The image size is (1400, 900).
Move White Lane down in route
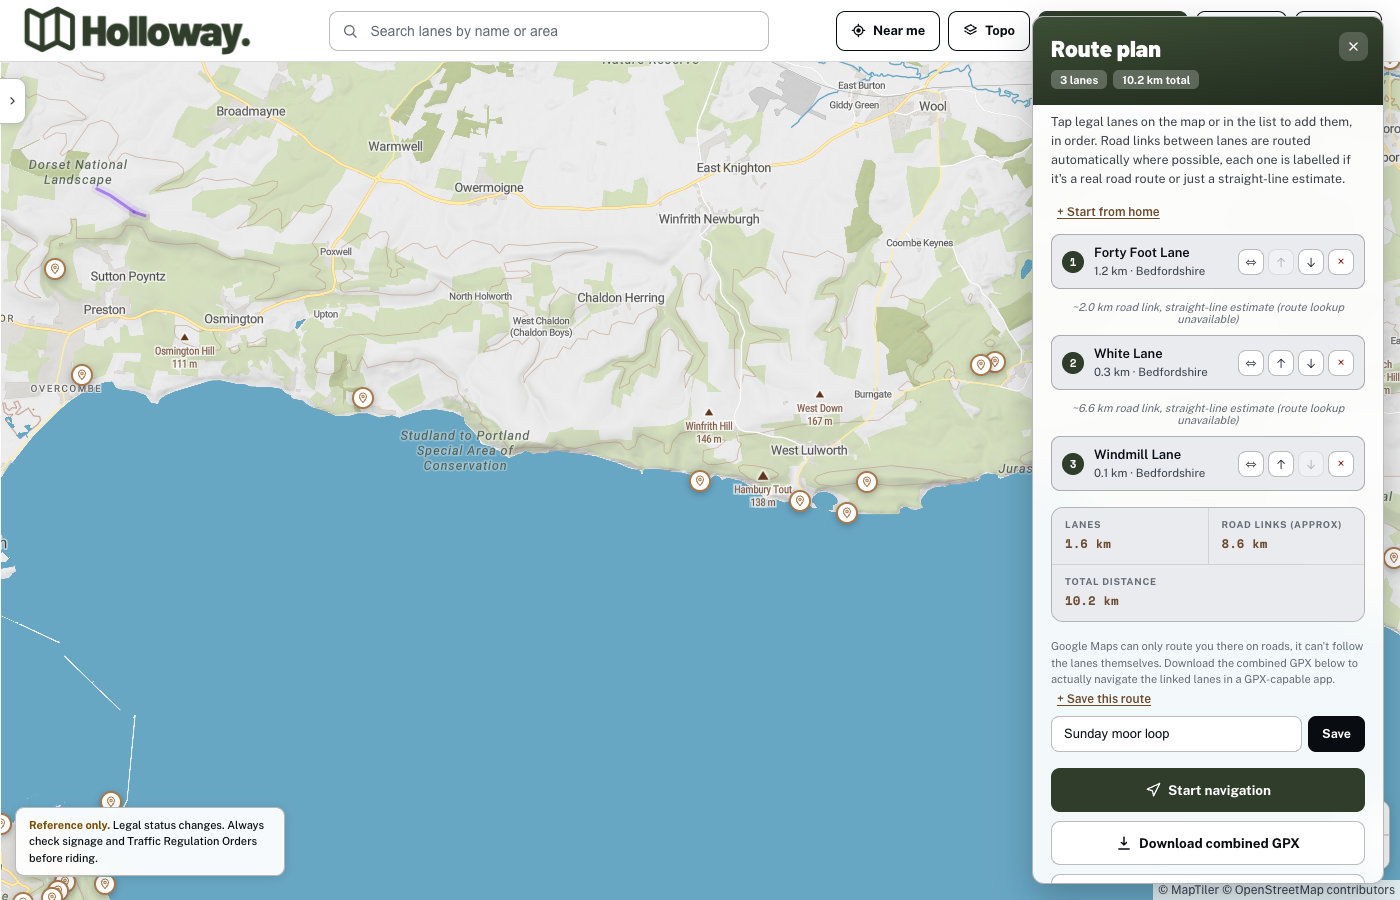pos(1311,363)
